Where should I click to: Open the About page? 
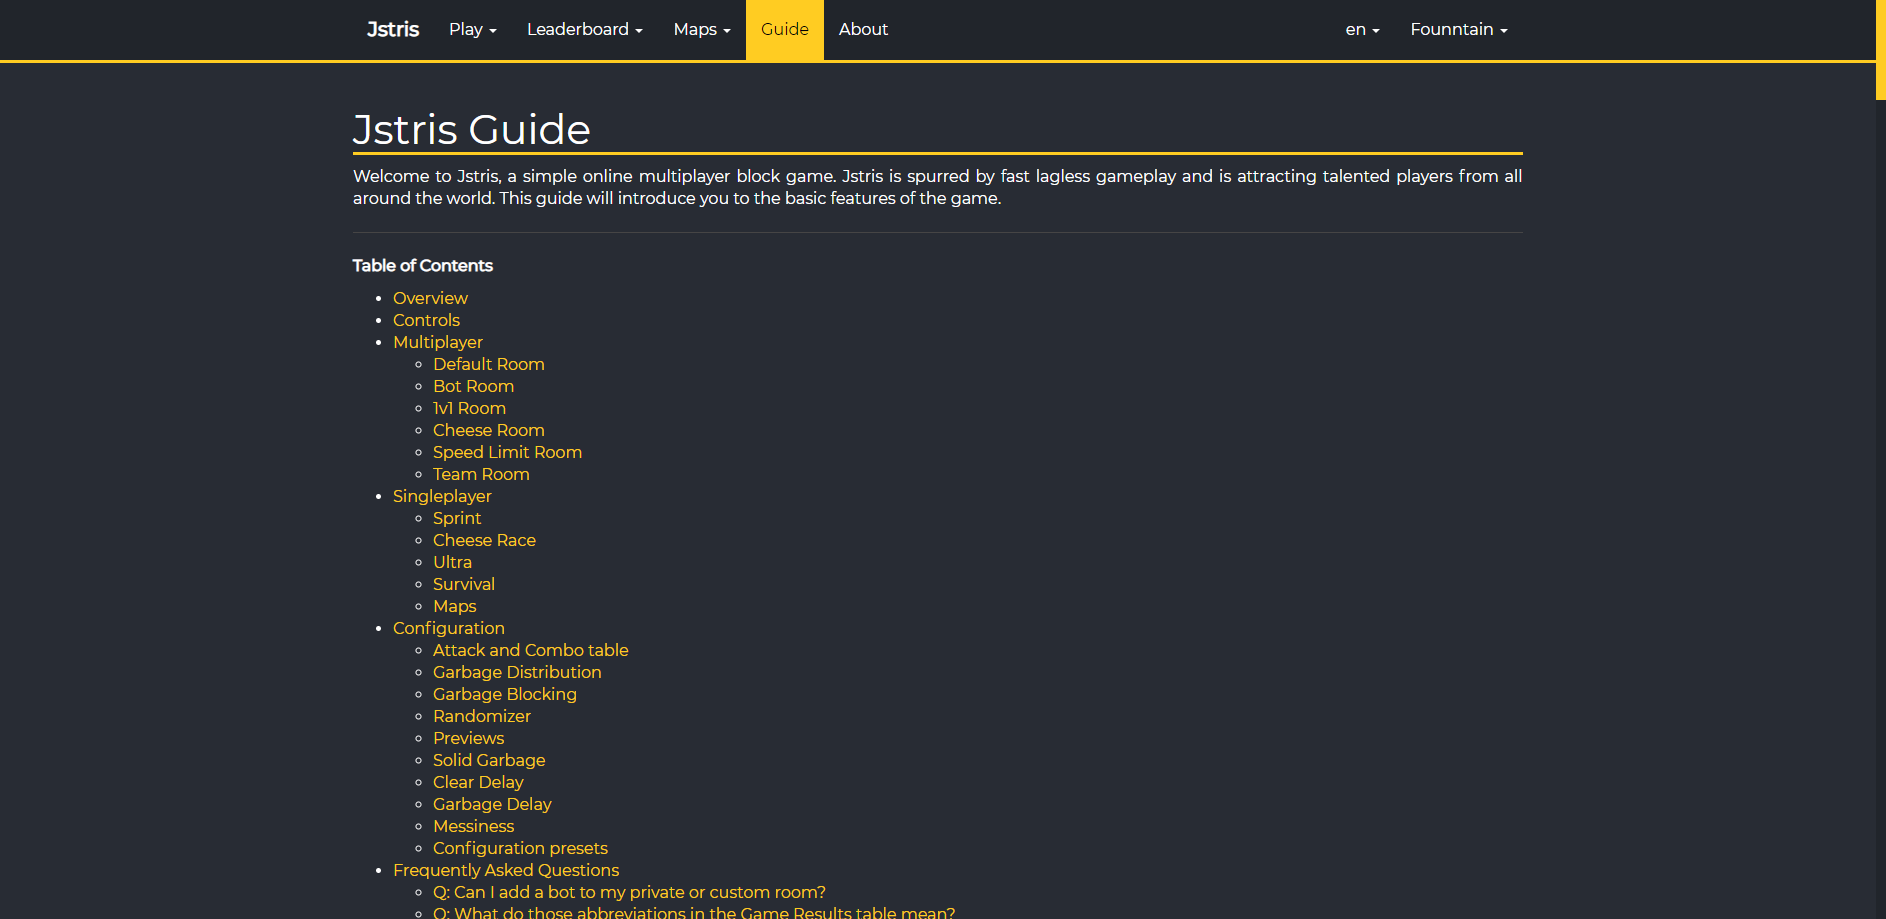tap(863, 29)
